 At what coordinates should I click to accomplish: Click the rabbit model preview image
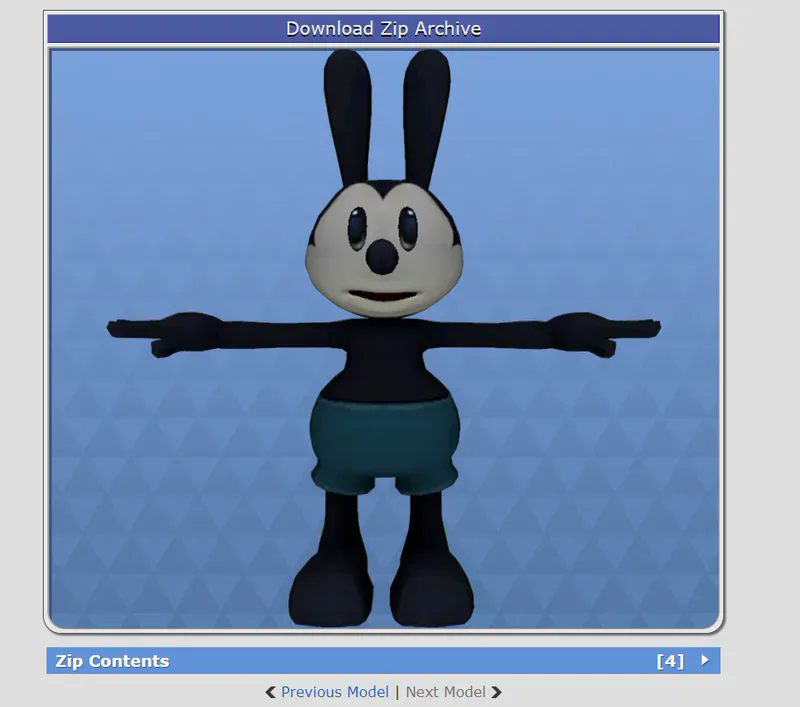[384, 339]
